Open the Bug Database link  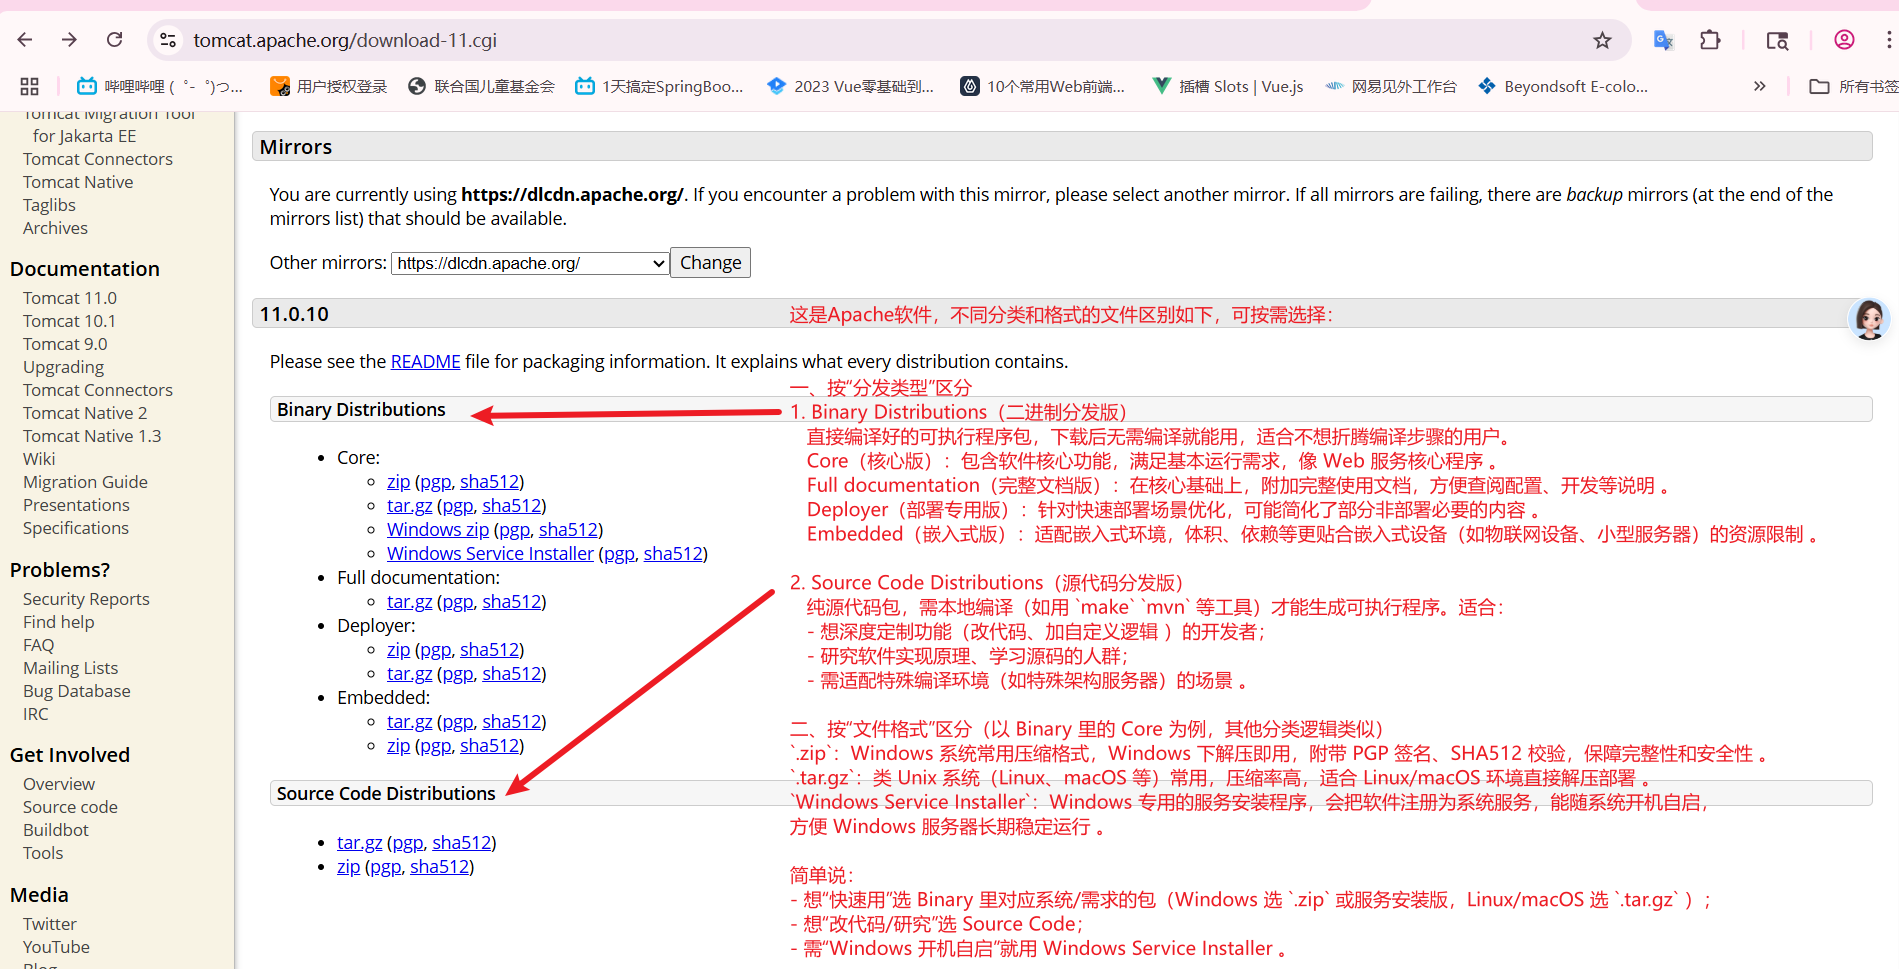point(76,691)
